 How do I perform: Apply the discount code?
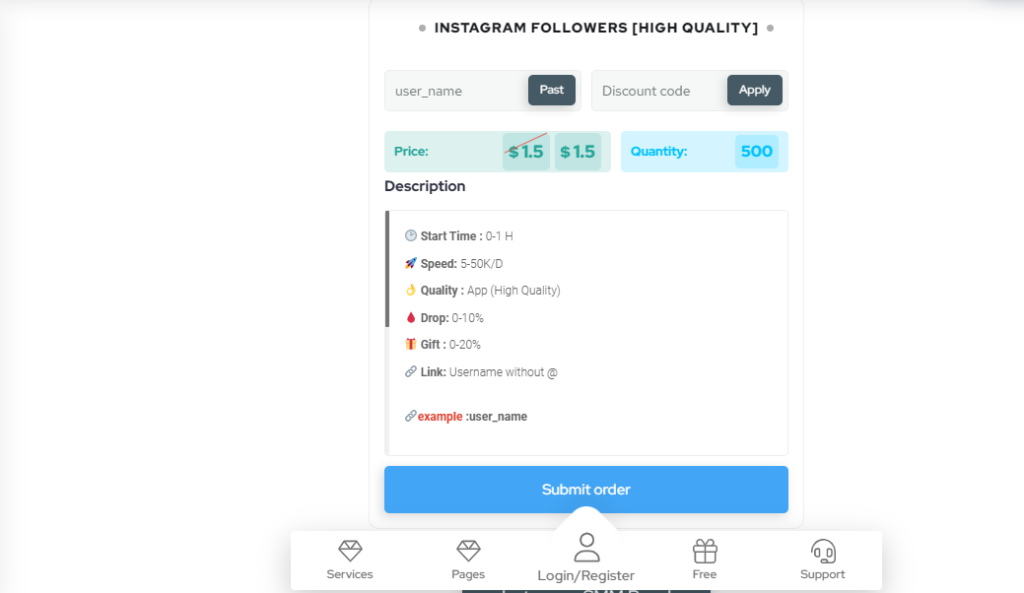755,89
